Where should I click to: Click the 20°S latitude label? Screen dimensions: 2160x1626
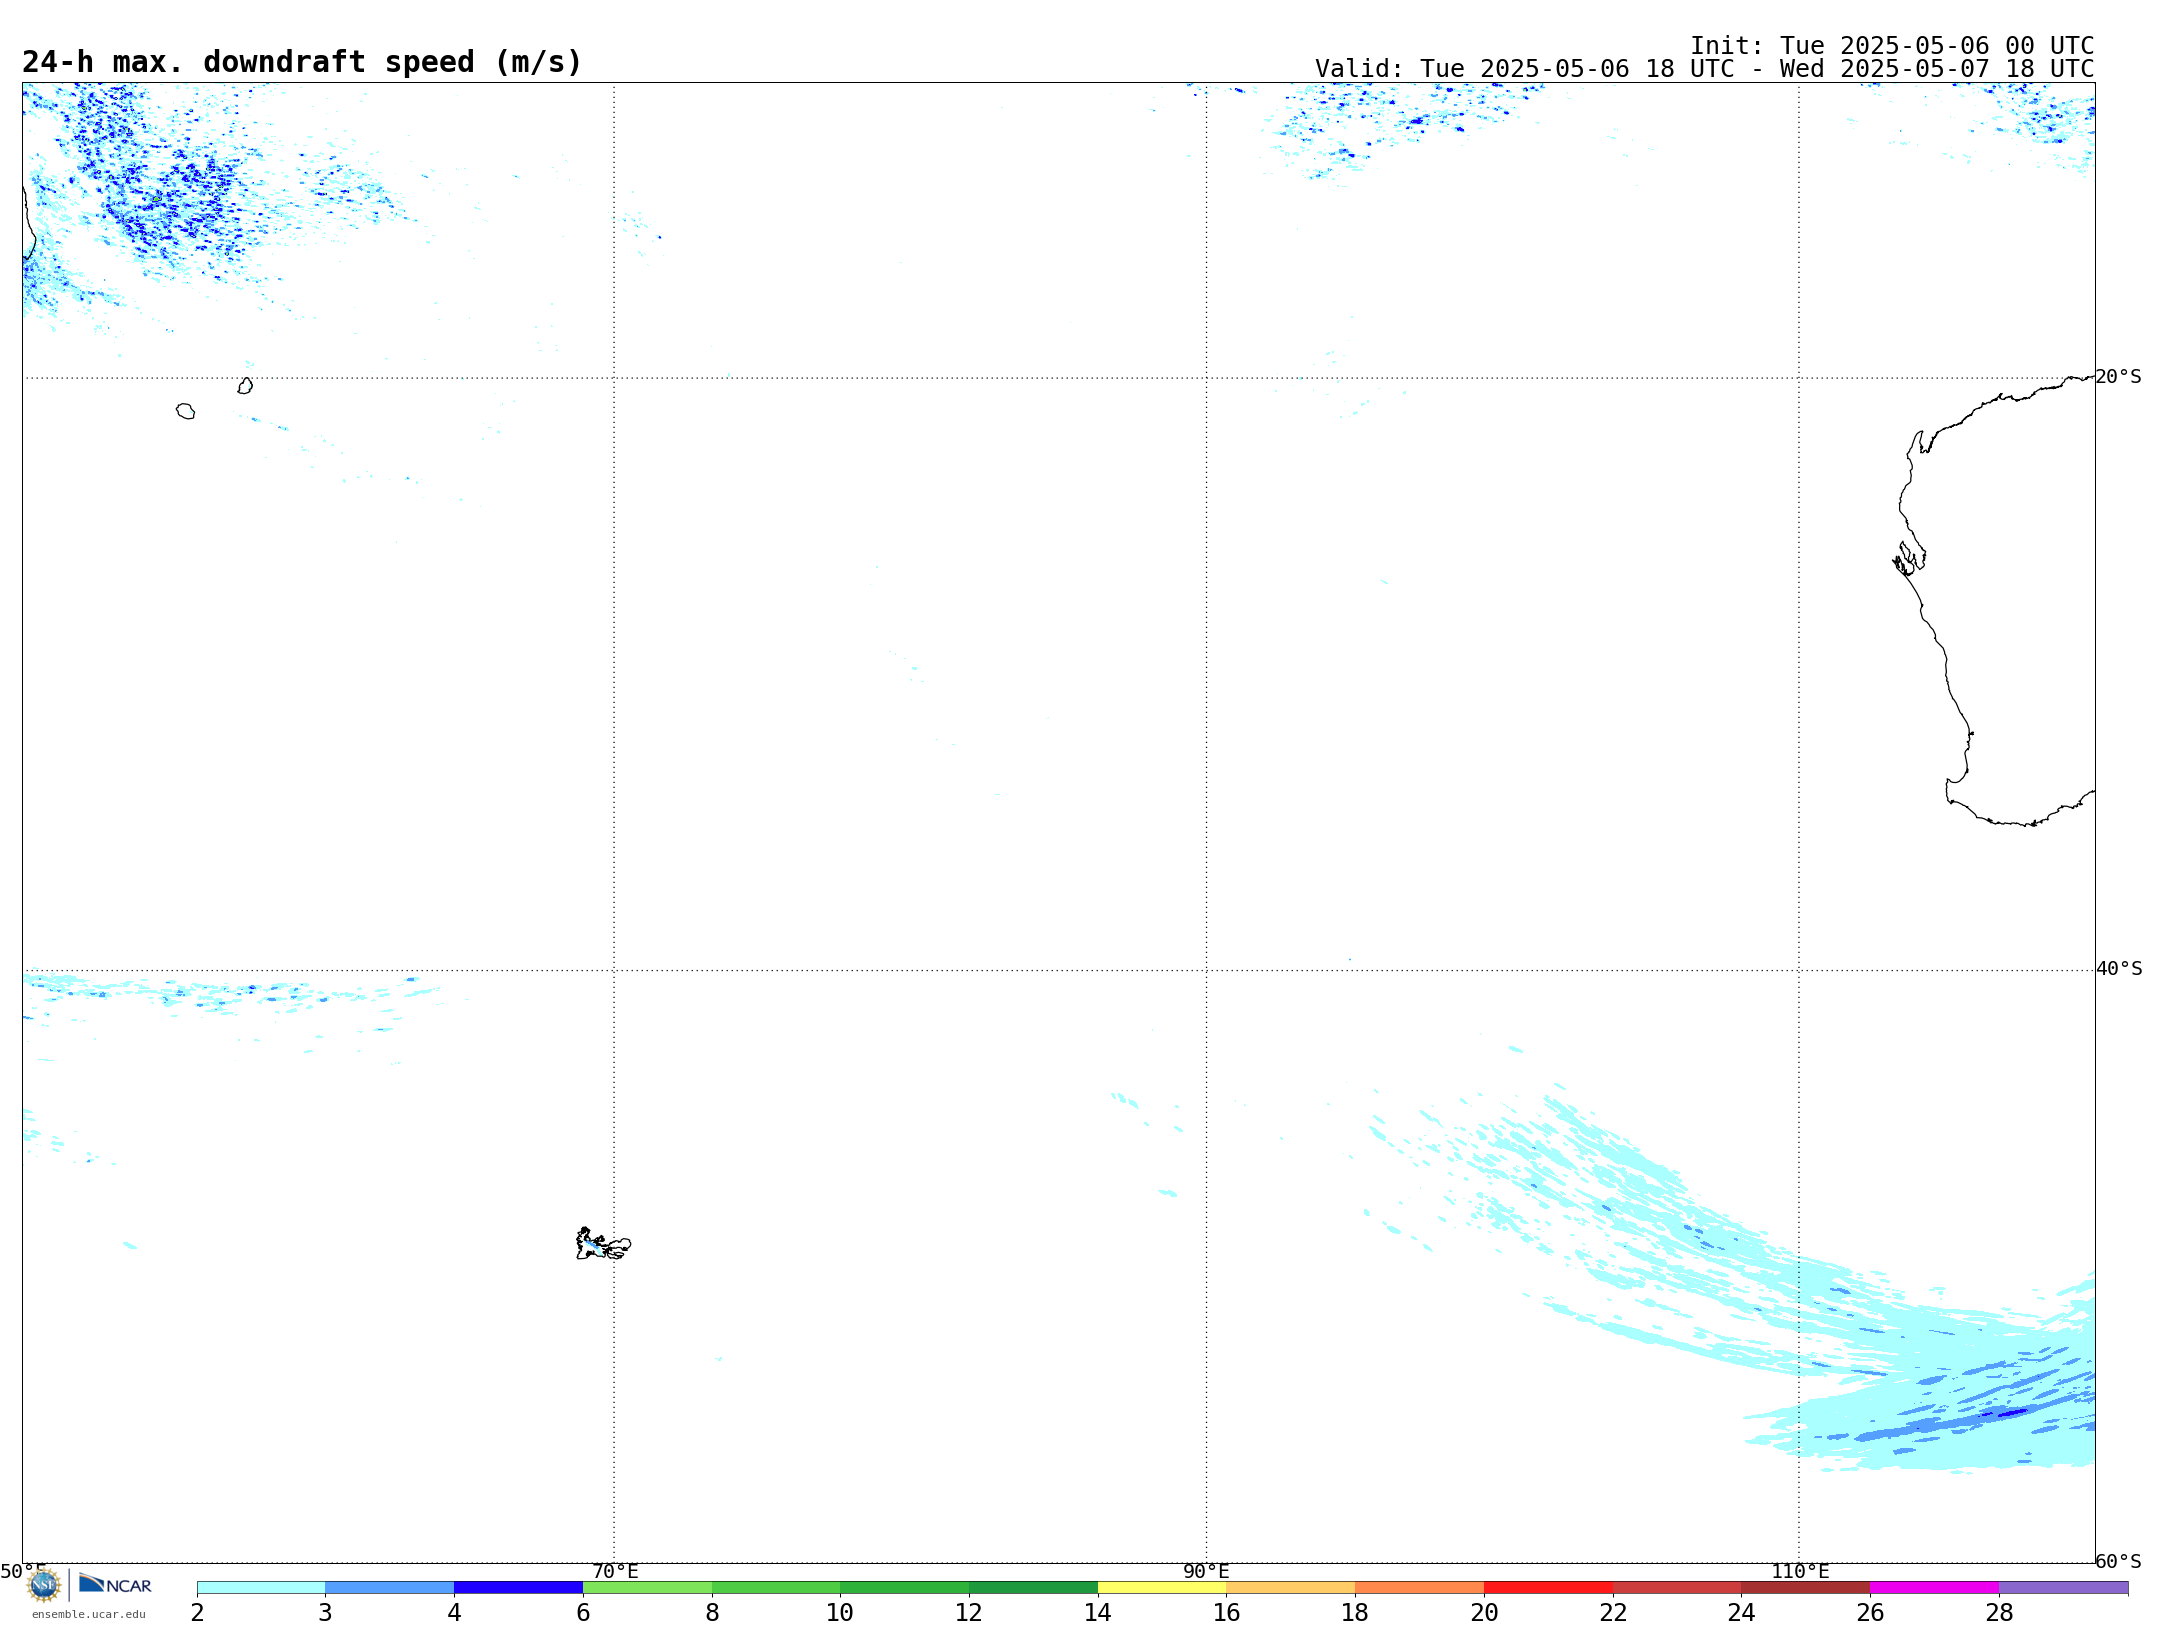pos(2118,377)
